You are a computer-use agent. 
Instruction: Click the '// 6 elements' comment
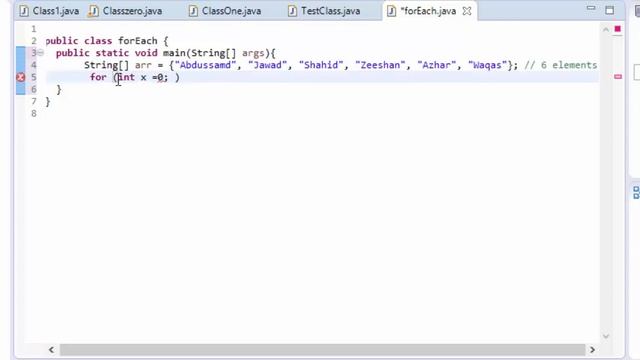click(x=561, y=65)
